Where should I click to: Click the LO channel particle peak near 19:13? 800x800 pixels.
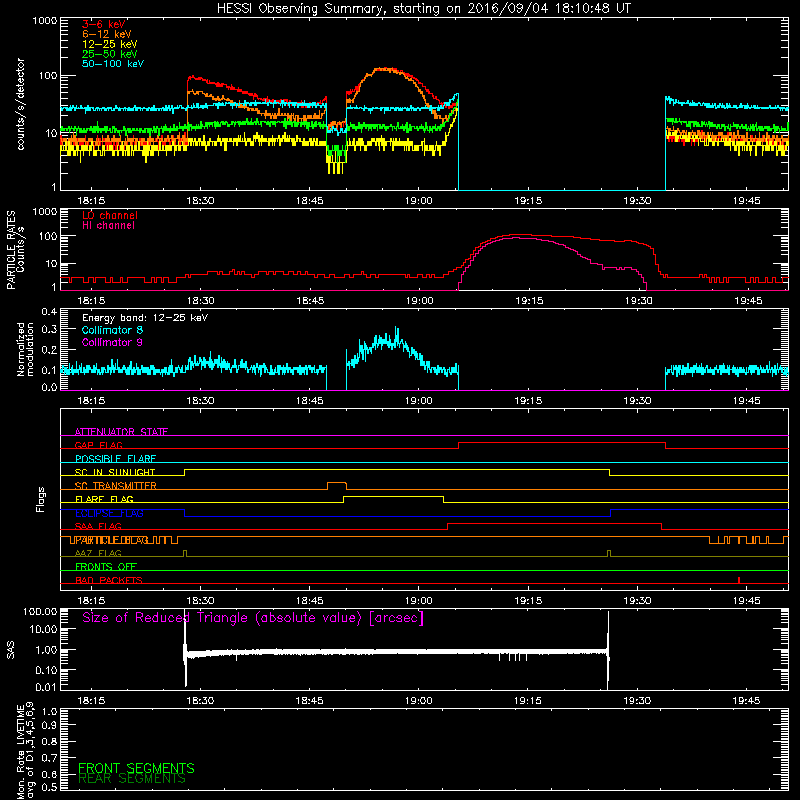[521, 235]
